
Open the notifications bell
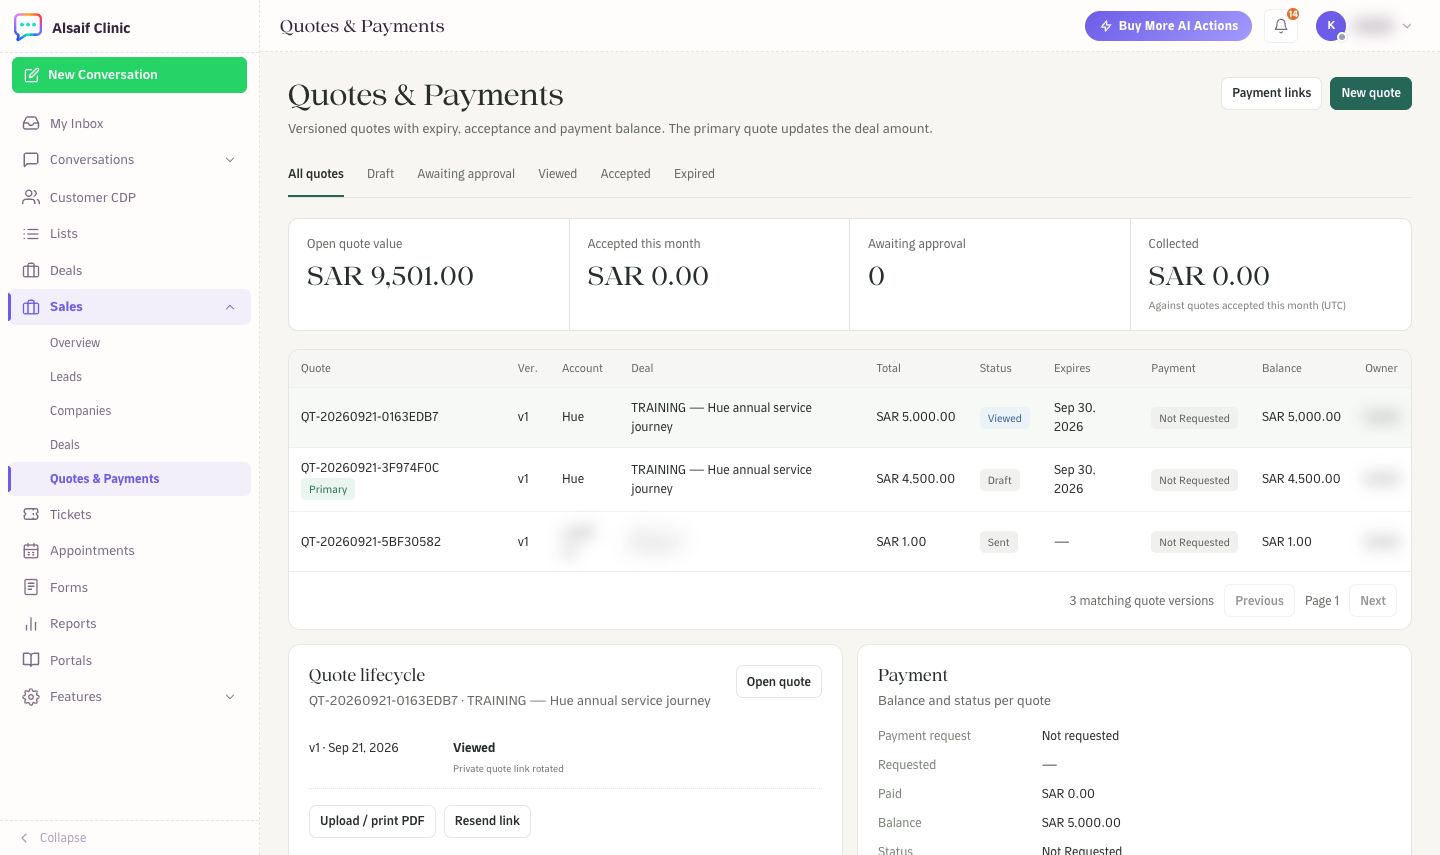click(1281, 26)
